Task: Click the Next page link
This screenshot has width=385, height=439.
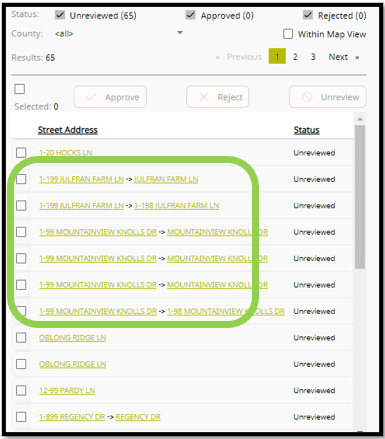Action: (338, 57)
